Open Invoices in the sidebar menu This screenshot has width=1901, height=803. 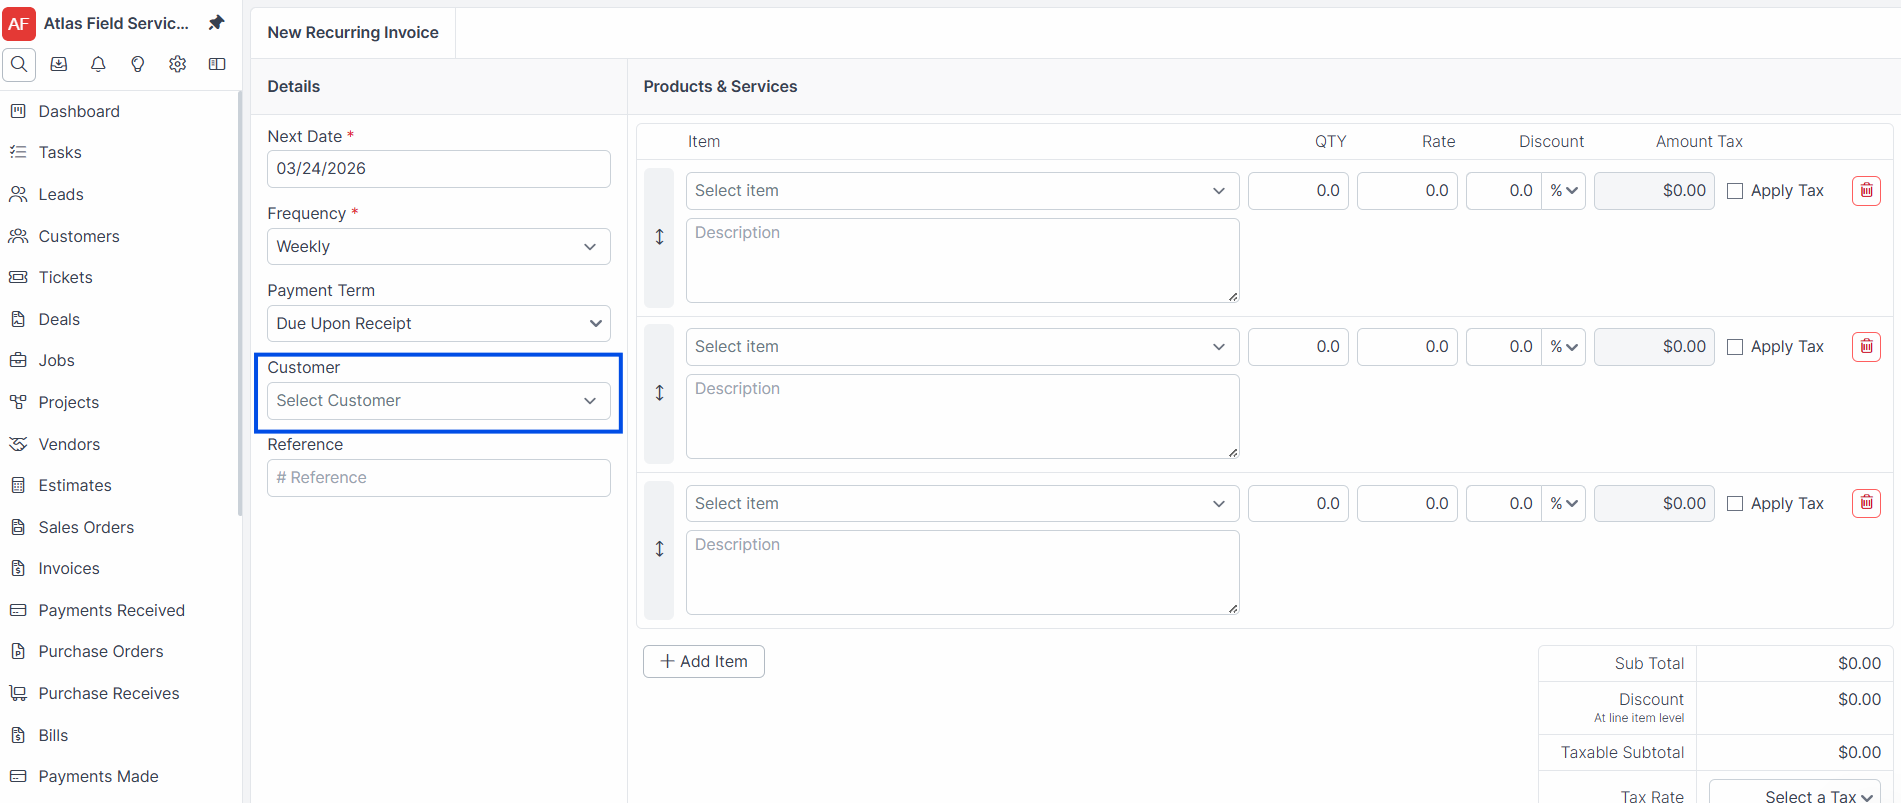(x=68, y=568)
